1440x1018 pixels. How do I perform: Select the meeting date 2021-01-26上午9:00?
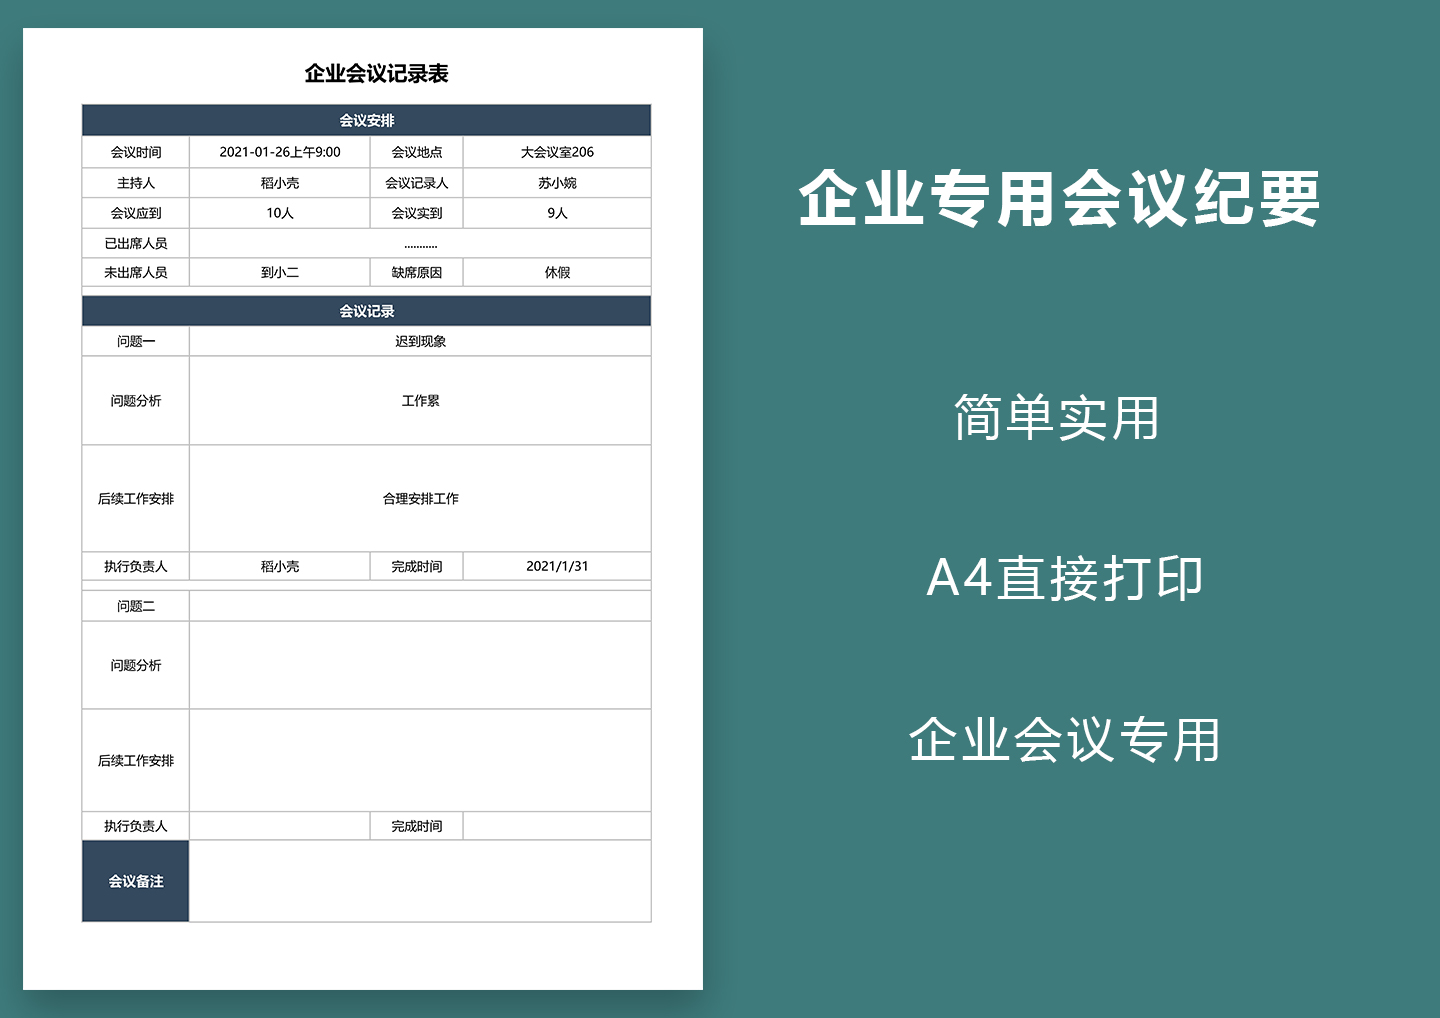[280, 152]
